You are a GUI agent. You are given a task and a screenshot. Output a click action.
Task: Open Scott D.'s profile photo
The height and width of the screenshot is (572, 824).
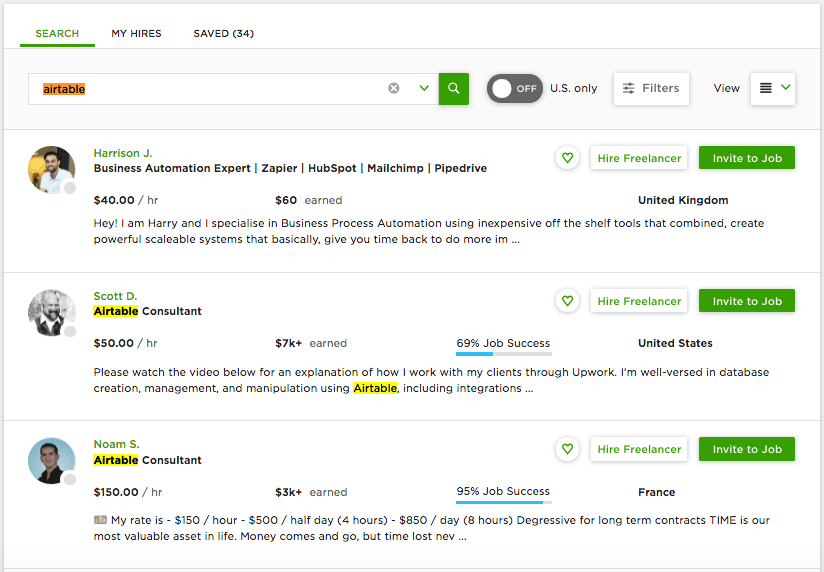pos(51,313)
